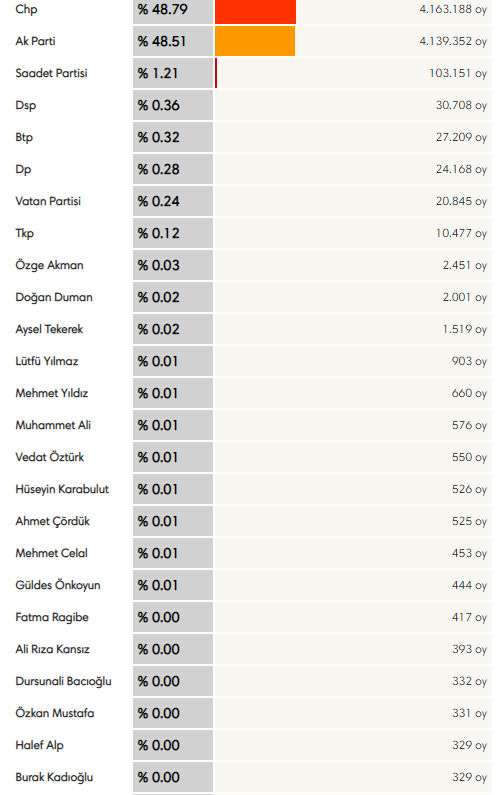Click candidate name Özge Akman
500x795 pixels.
click(49, 265)
